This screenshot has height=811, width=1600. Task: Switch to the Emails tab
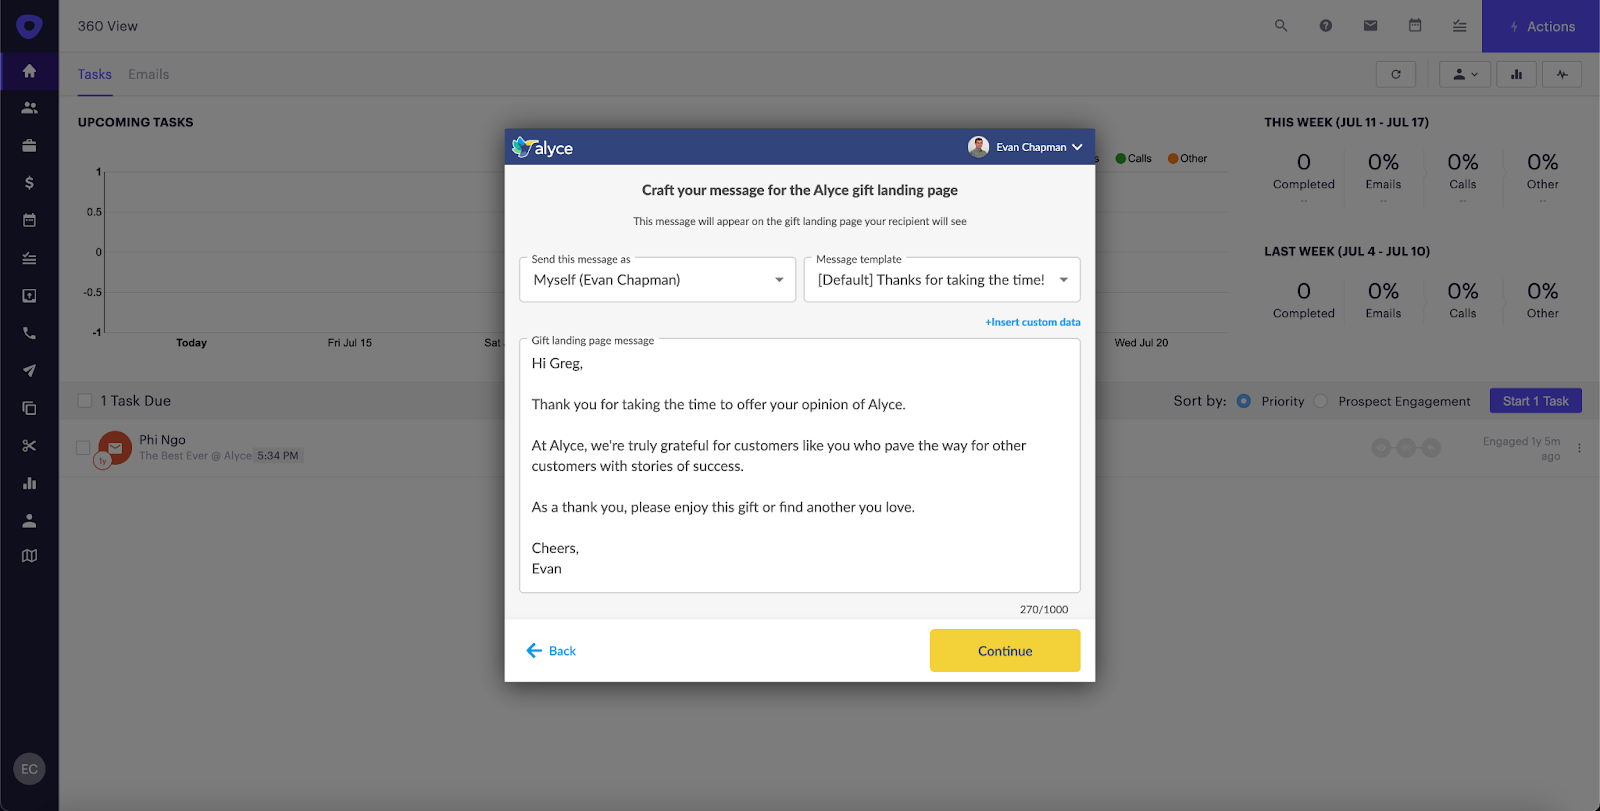148,74
